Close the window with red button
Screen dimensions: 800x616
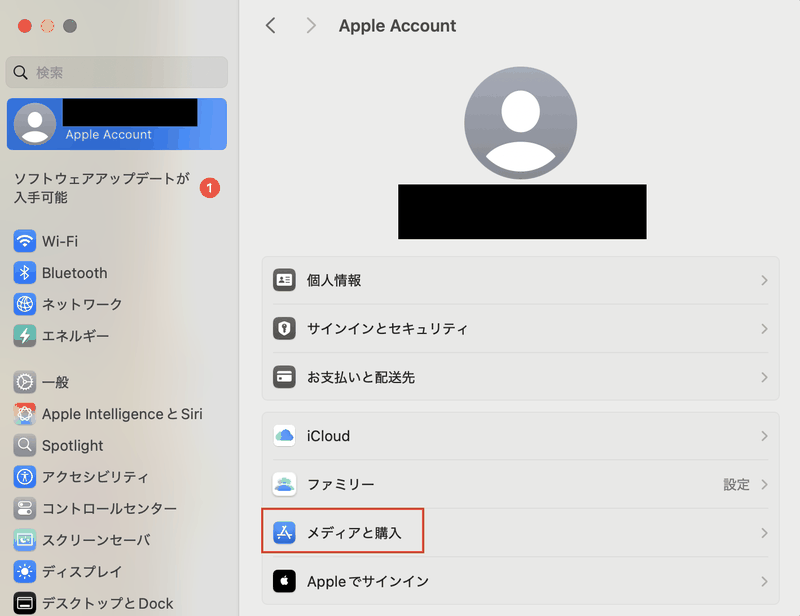tap(24, 26)
